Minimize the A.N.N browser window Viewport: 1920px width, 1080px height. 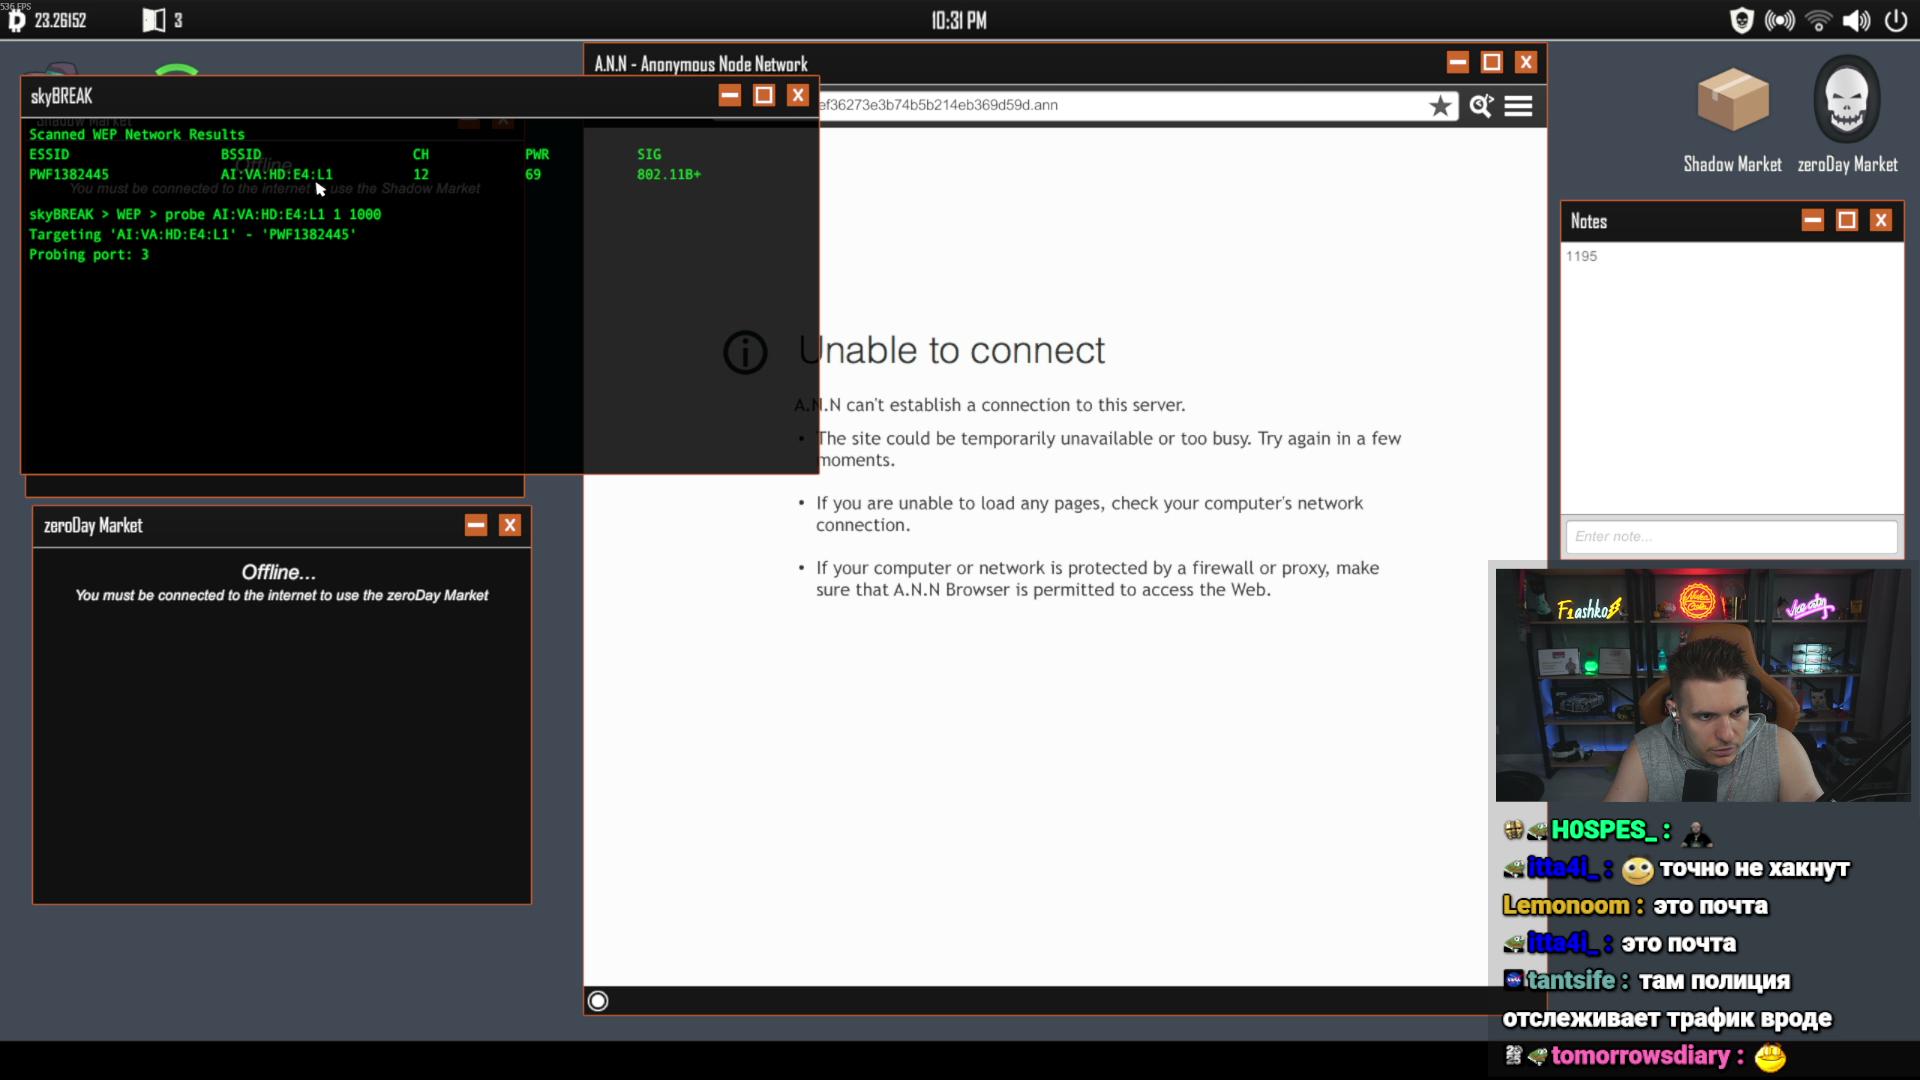(x=1458, y=63)
